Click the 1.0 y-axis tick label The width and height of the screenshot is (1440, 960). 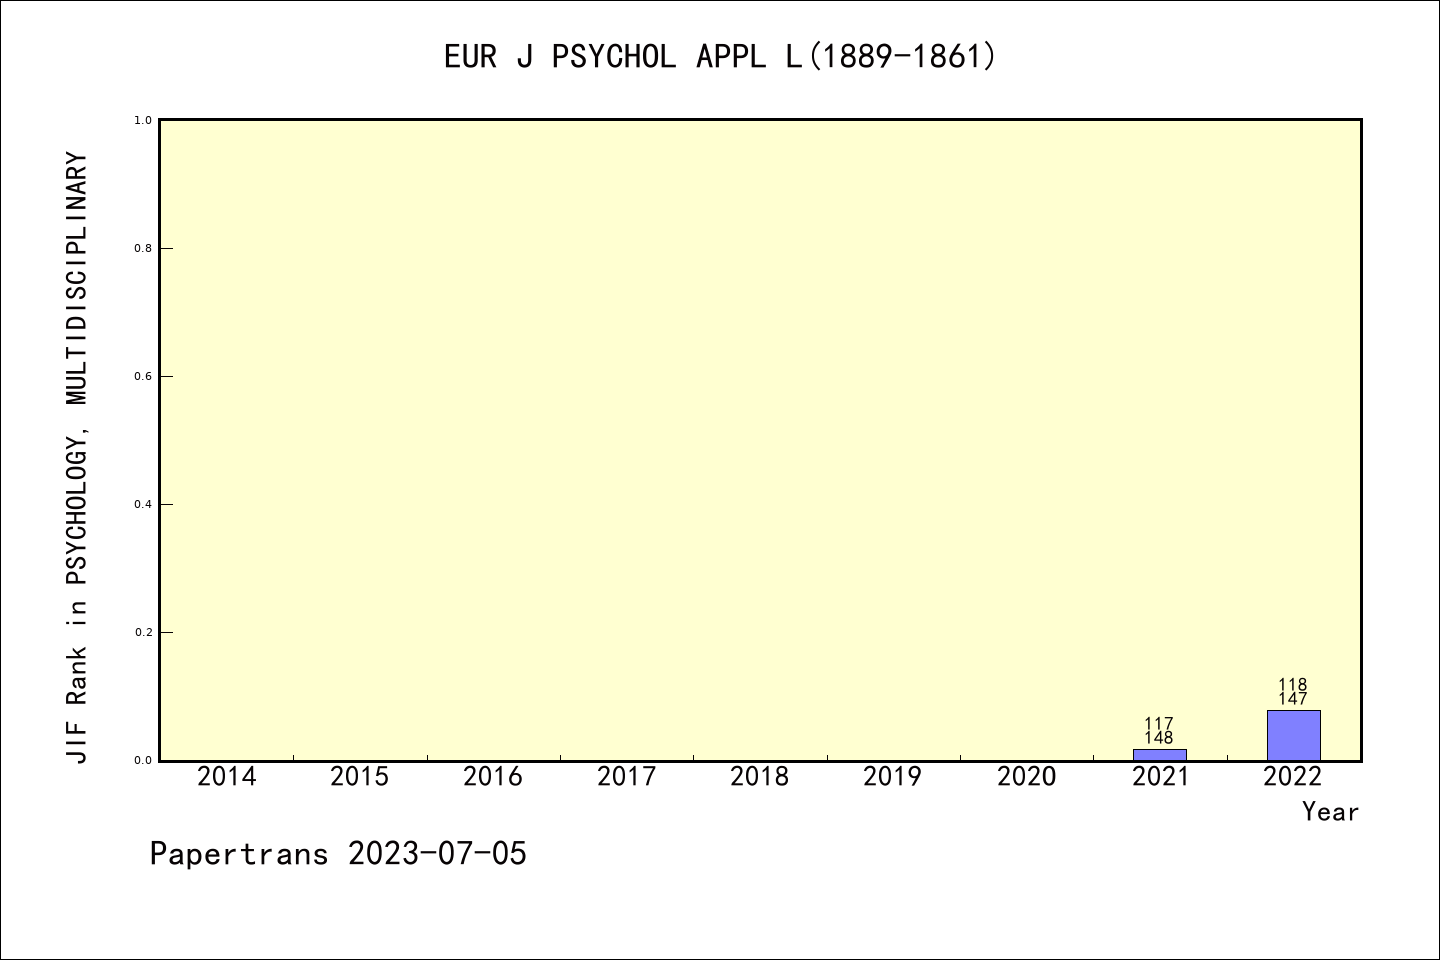click(143, 120)
